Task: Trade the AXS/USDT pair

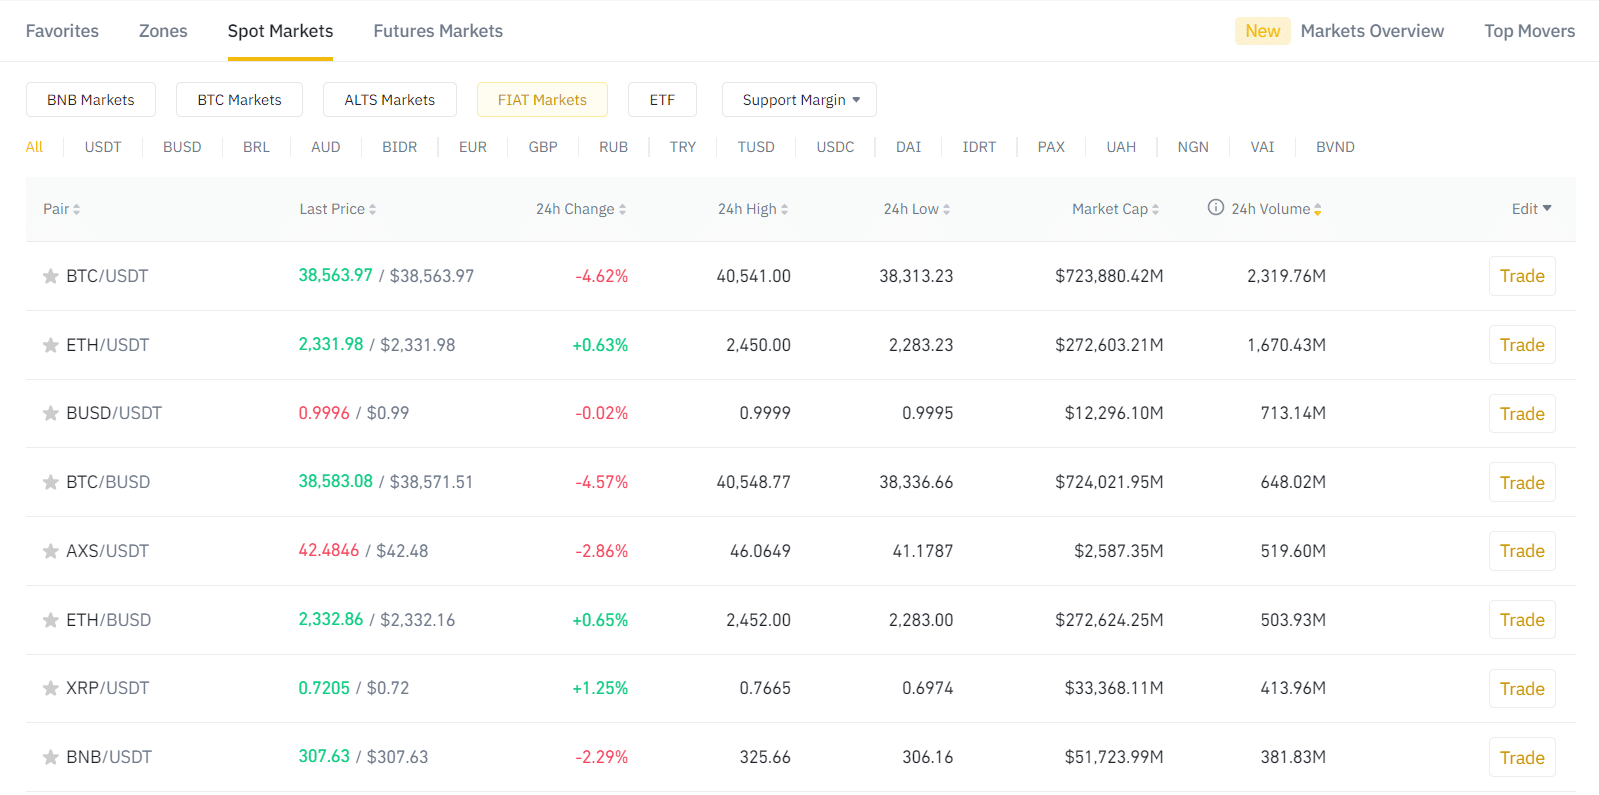Action: pyautogui.click(x=1522, y=551)
